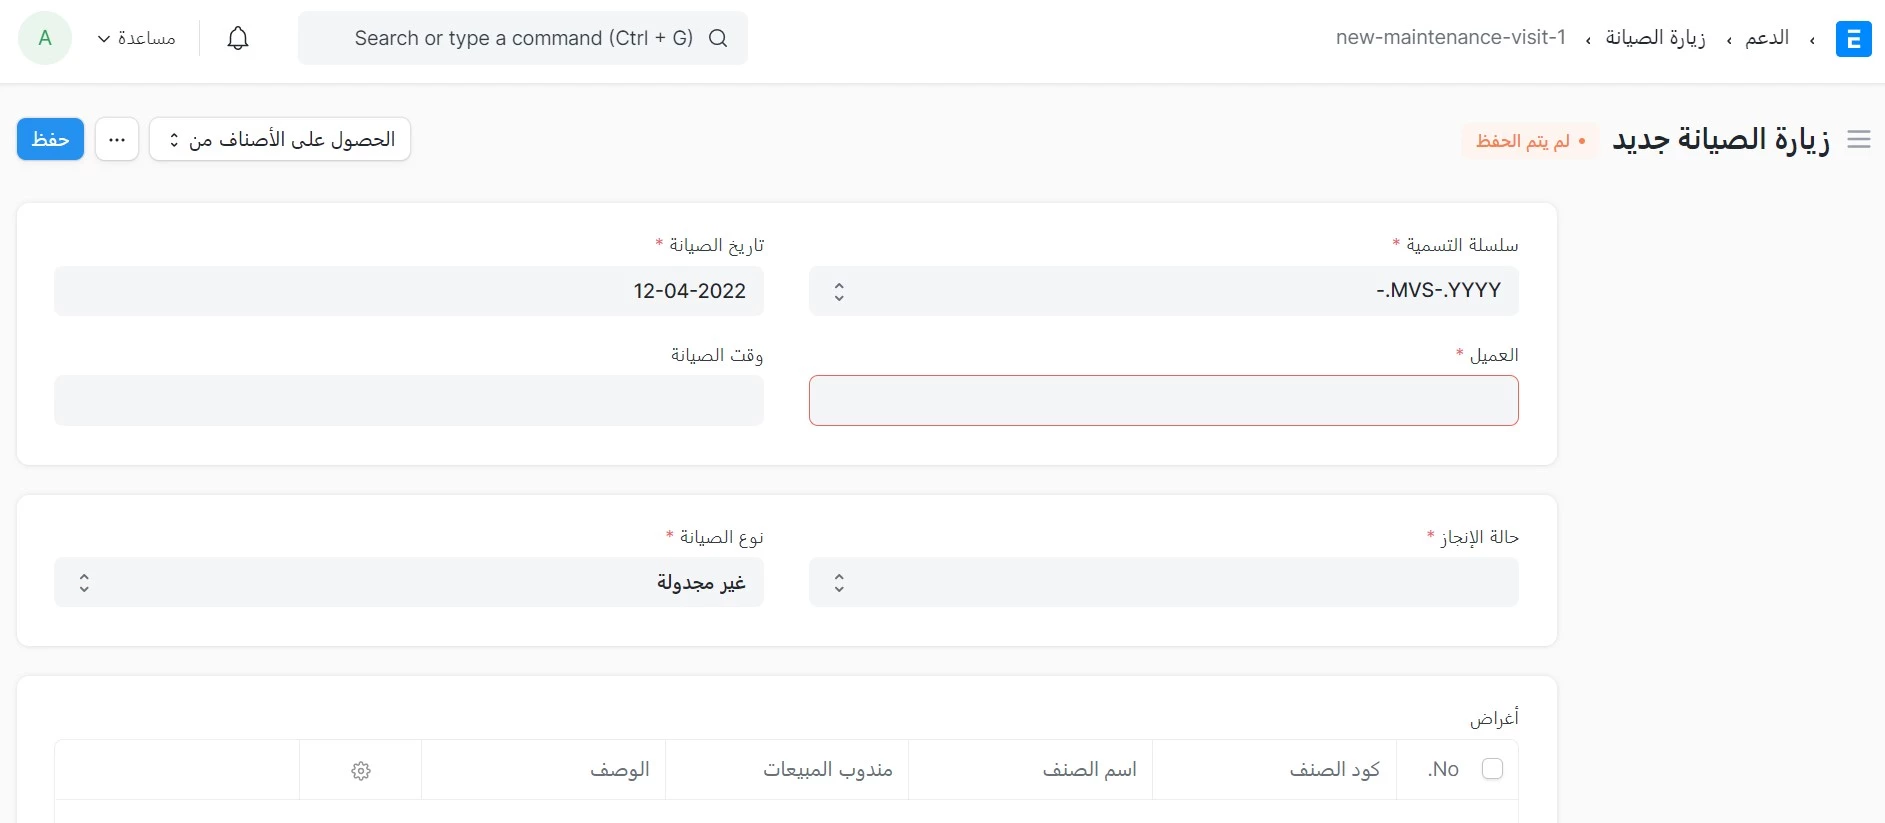Click the وقت الصيانة time field
This screenshot has width=1885, height=823.
[x=409, y=400]
